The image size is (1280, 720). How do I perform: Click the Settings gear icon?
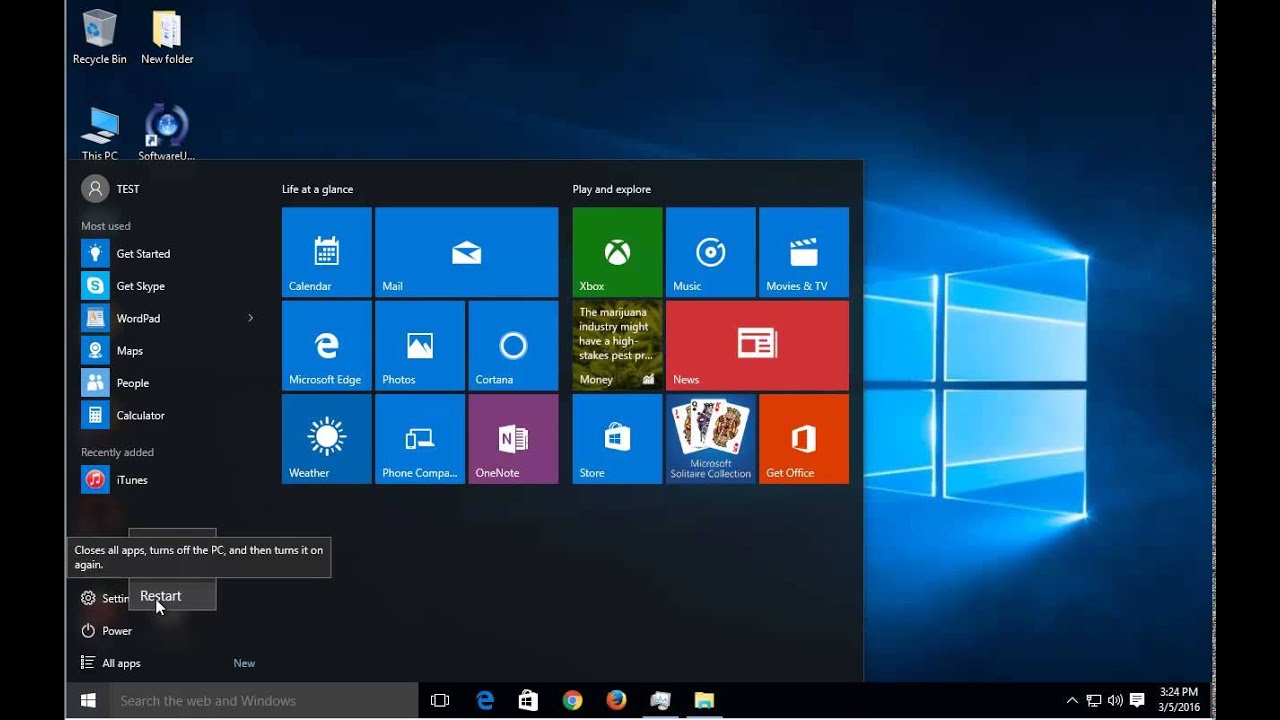pyautogui.click(x=88, y=598)
